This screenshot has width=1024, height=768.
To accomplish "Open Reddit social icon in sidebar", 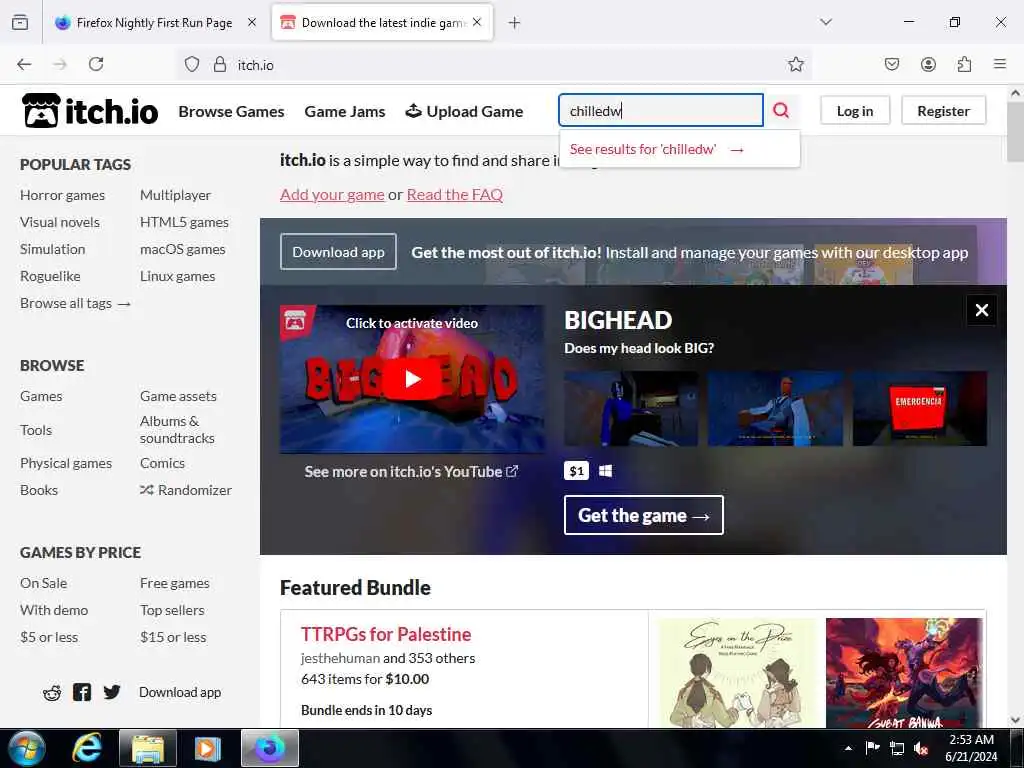I will 52,692.
